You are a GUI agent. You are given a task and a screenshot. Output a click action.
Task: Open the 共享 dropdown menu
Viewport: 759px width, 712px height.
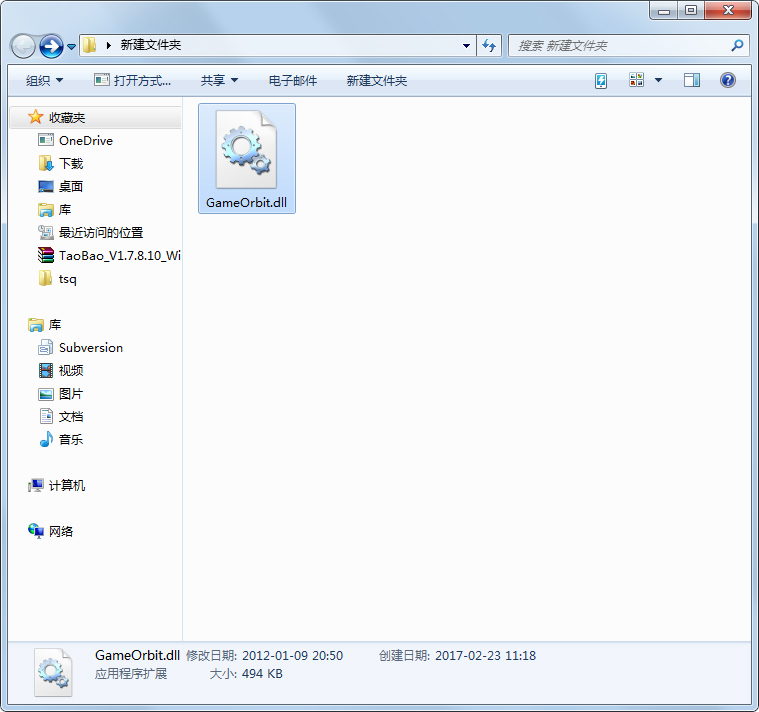[x=219, y=80]
